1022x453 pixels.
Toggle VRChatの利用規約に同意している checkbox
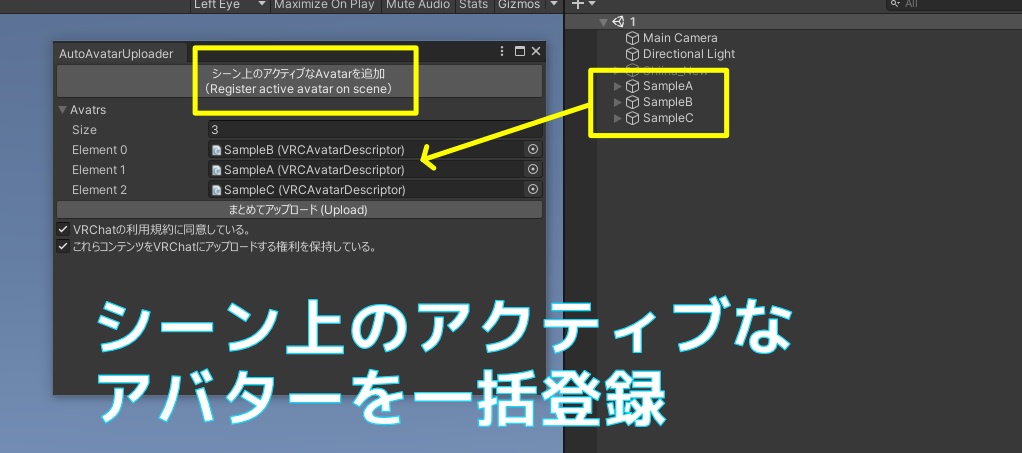63,229
